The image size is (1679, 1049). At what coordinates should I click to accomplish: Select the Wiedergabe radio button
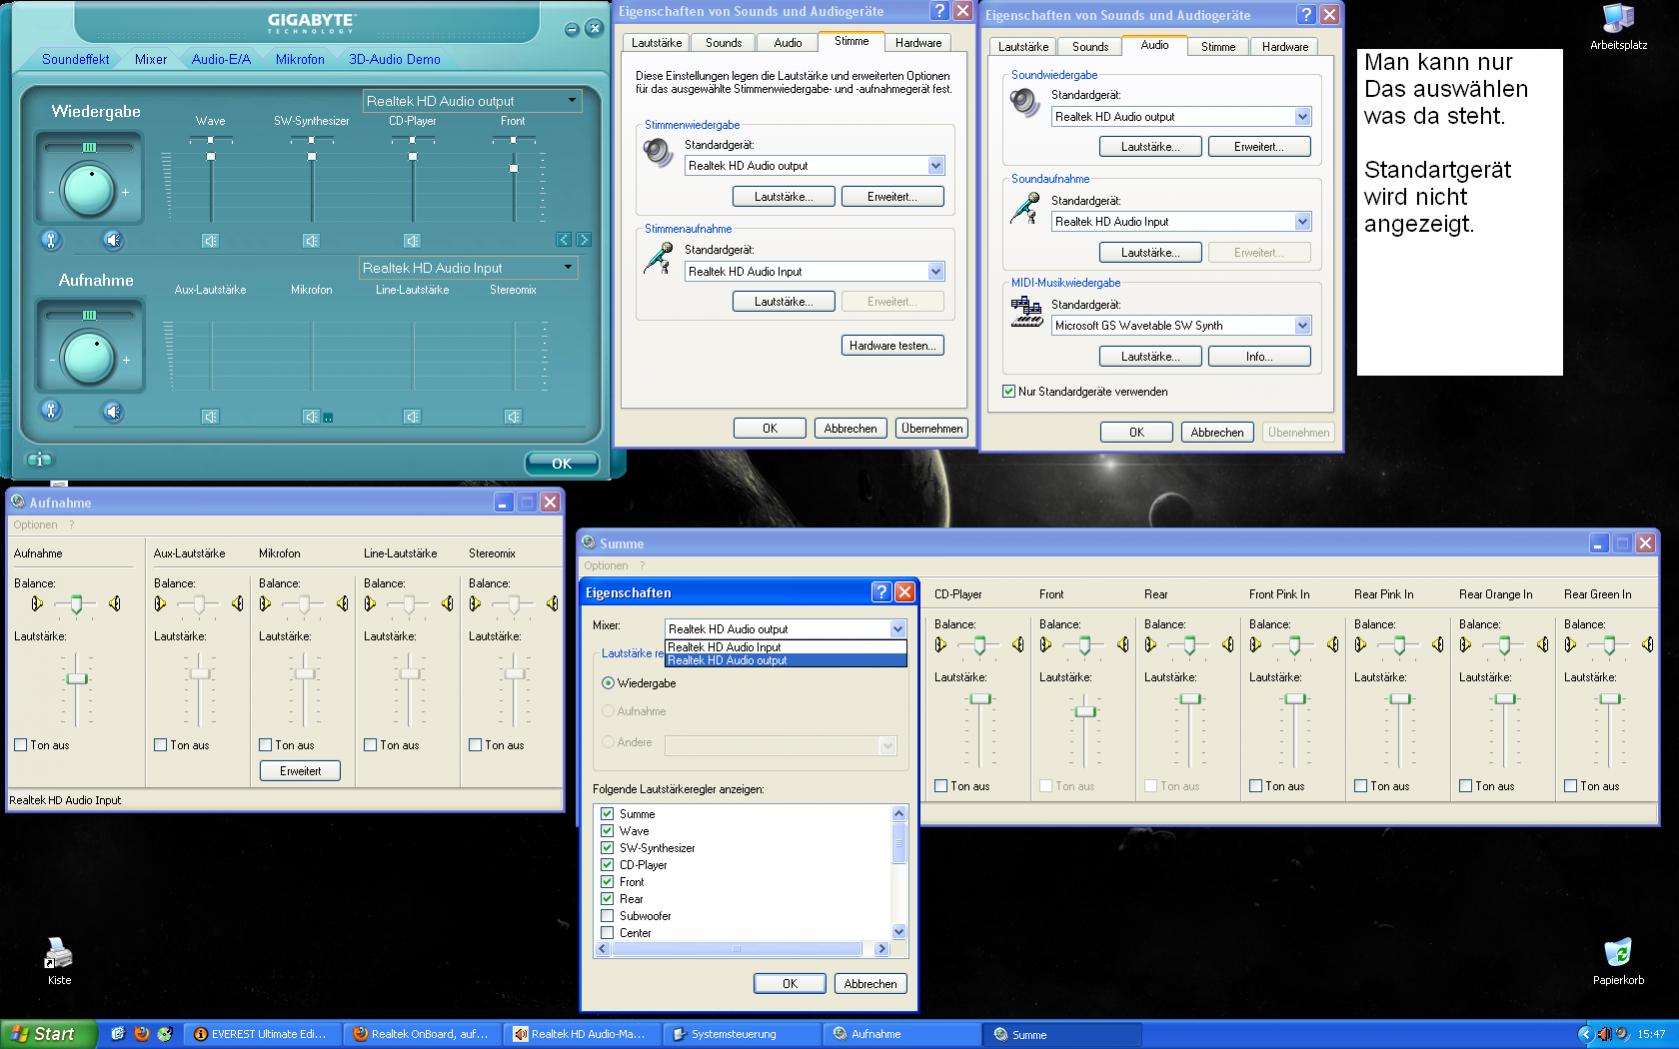point(608,683)
